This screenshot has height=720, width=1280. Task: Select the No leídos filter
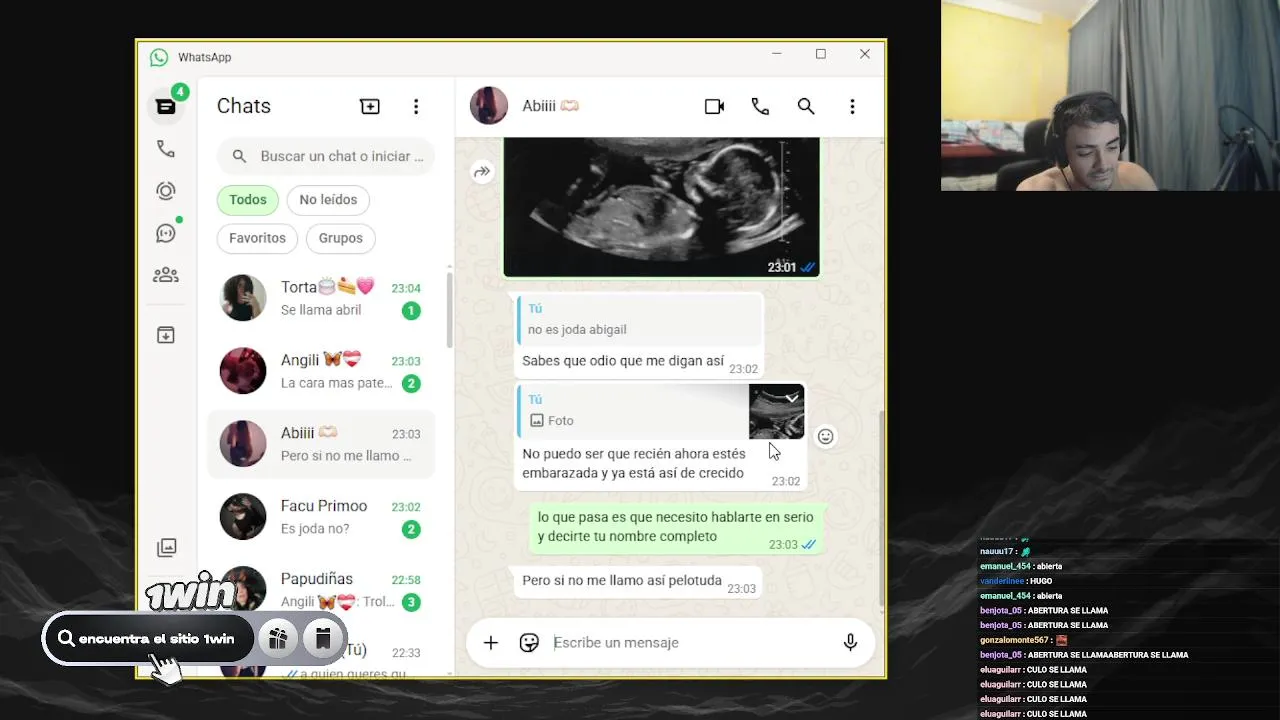[328, 200]
